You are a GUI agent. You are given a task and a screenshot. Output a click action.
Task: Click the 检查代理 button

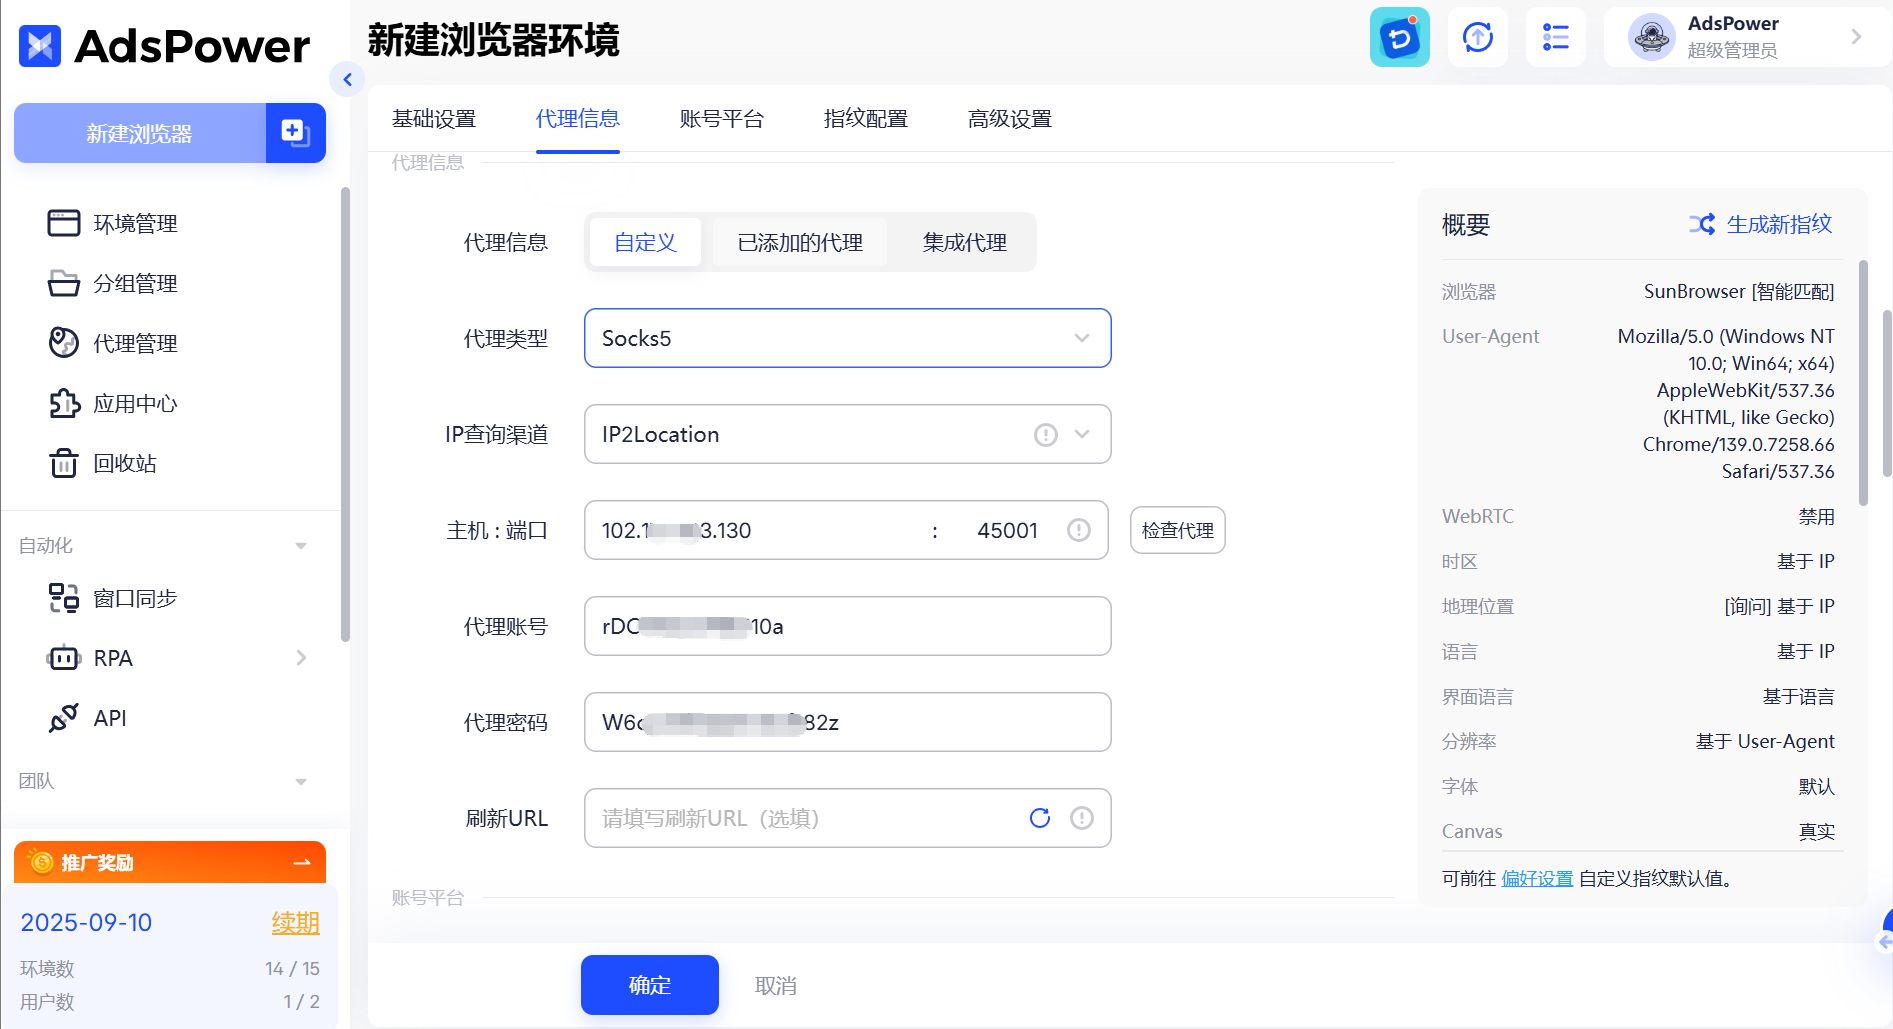(x=1177, y=530)
